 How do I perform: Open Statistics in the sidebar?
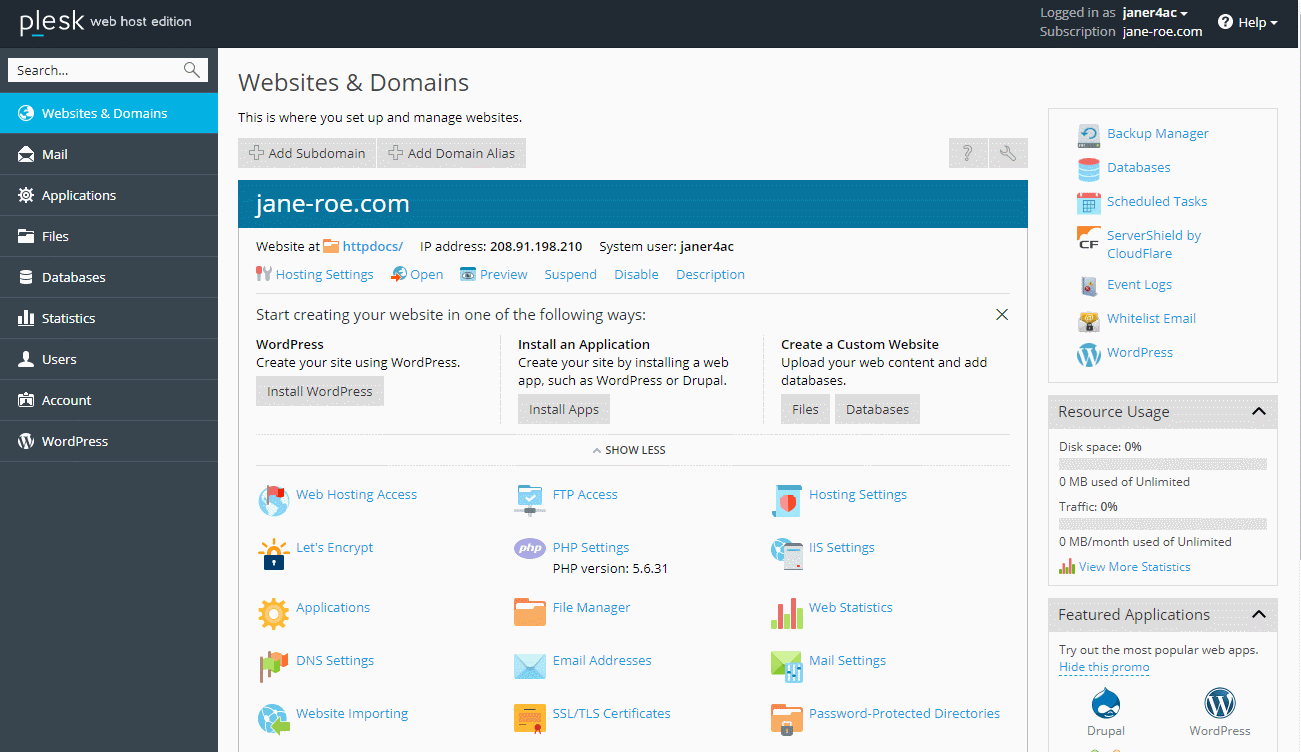(x=68, y=319)
